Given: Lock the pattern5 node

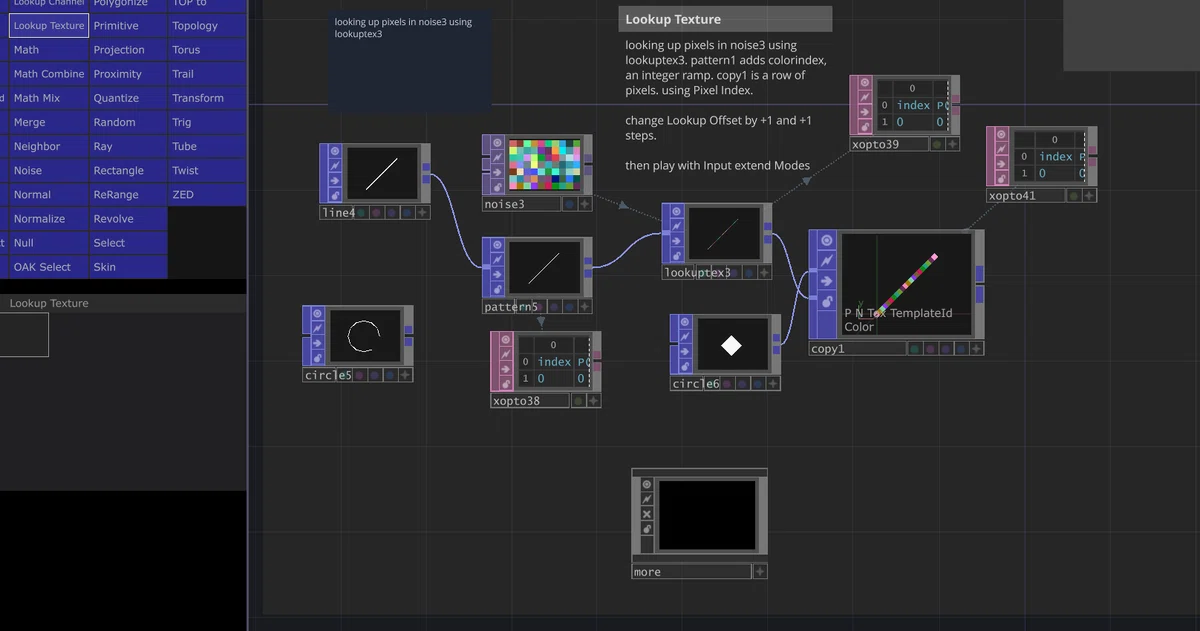Looking at the screenshot, I should click(x=498, y=290).
